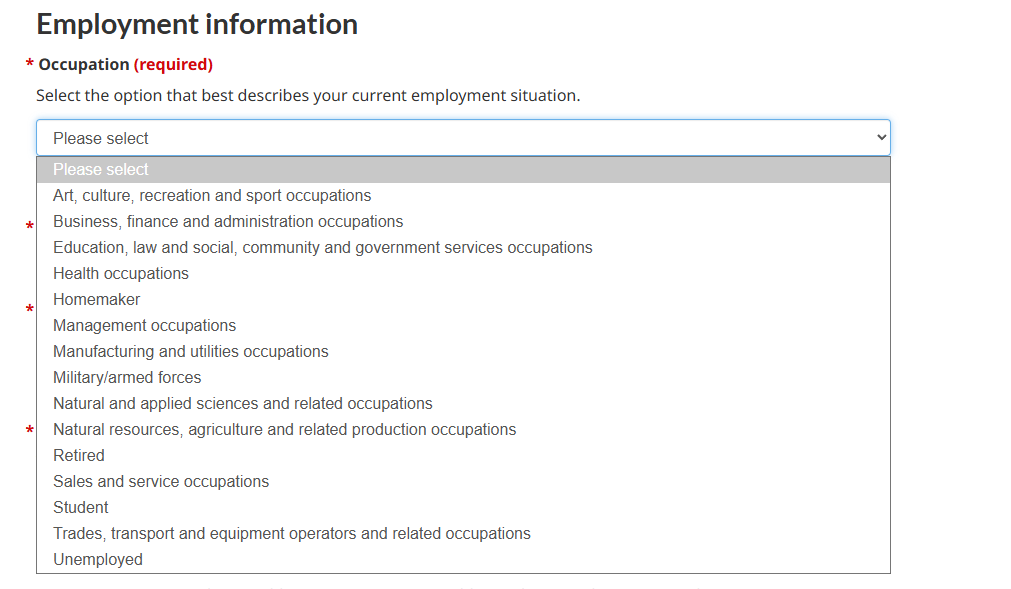Select Business, finance and administration occupations
The width and height of the screenshot is (1011, 589).
tap(463, 222)
